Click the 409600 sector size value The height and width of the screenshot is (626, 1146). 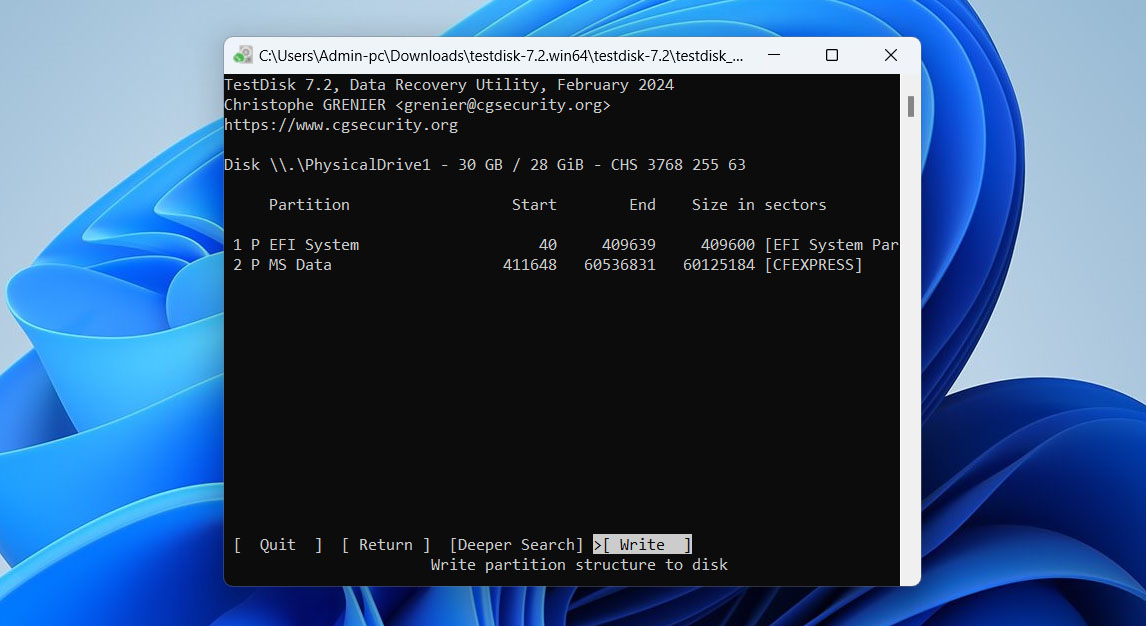click(728, 245)
